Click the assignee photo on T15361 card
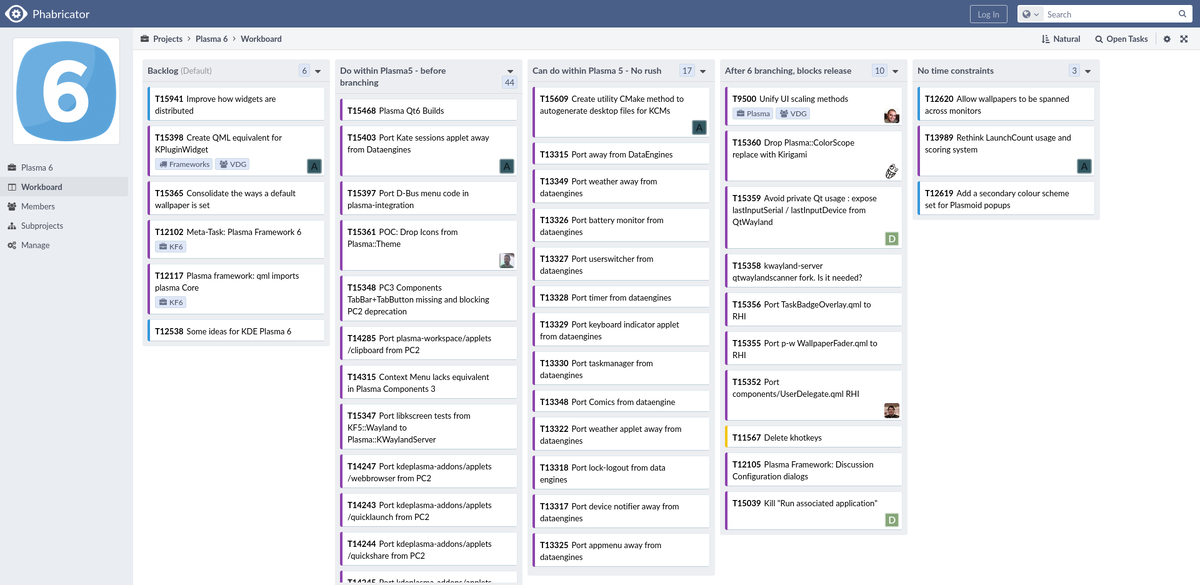 [507, 260]
